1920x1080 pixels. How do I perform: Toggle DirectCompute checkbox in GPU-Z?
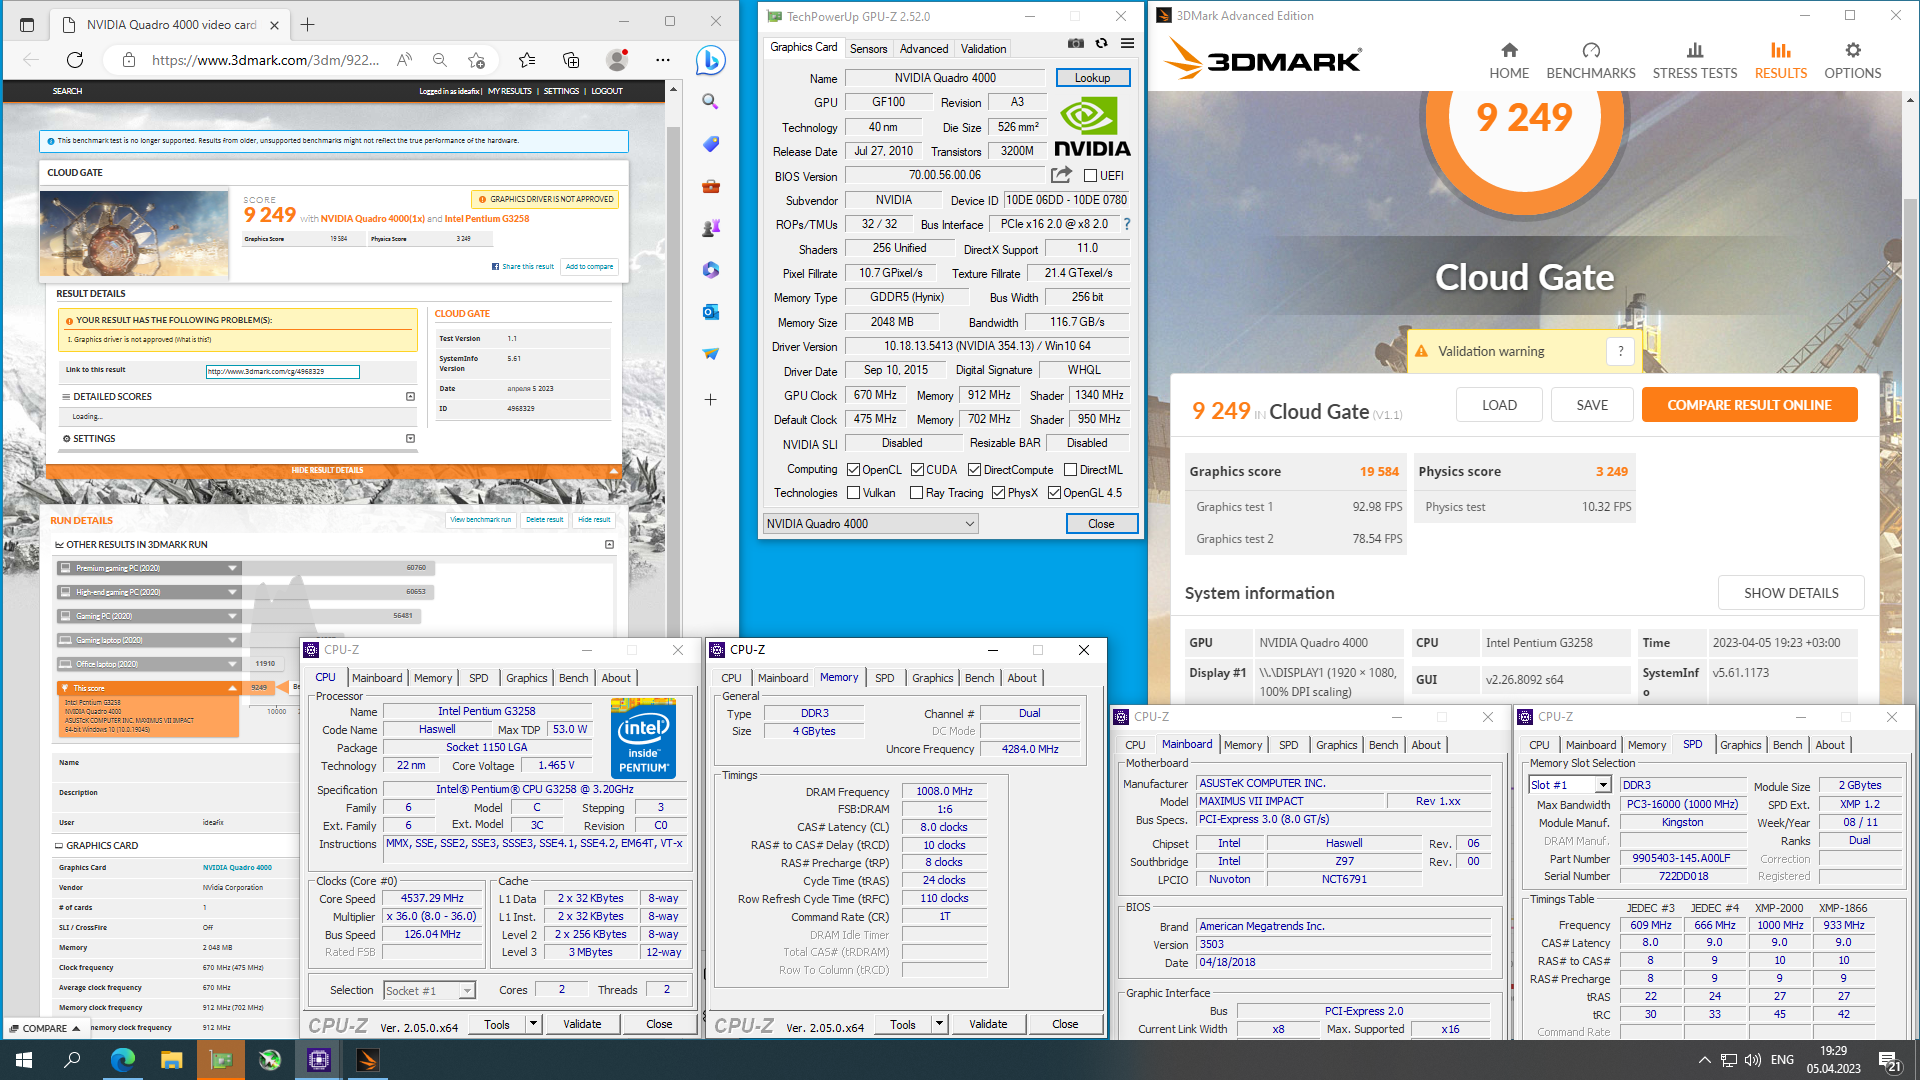click(974, 470)
